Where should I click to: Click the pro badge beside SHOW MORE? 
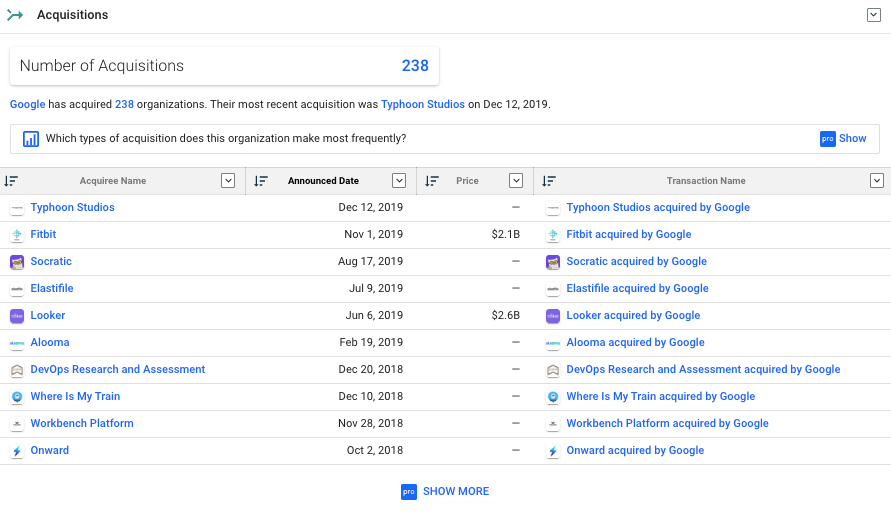tap(409, 492)
